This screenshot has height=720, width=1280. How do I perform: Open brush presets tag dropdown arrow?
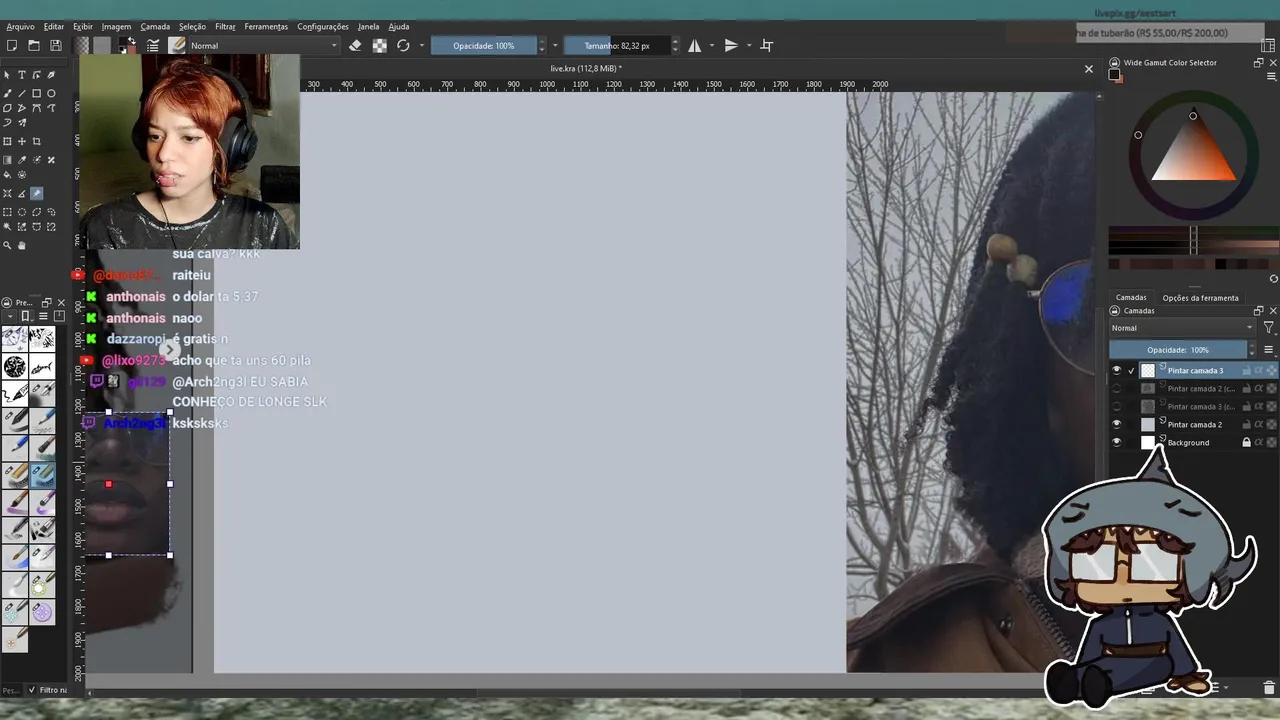(12, 316)
